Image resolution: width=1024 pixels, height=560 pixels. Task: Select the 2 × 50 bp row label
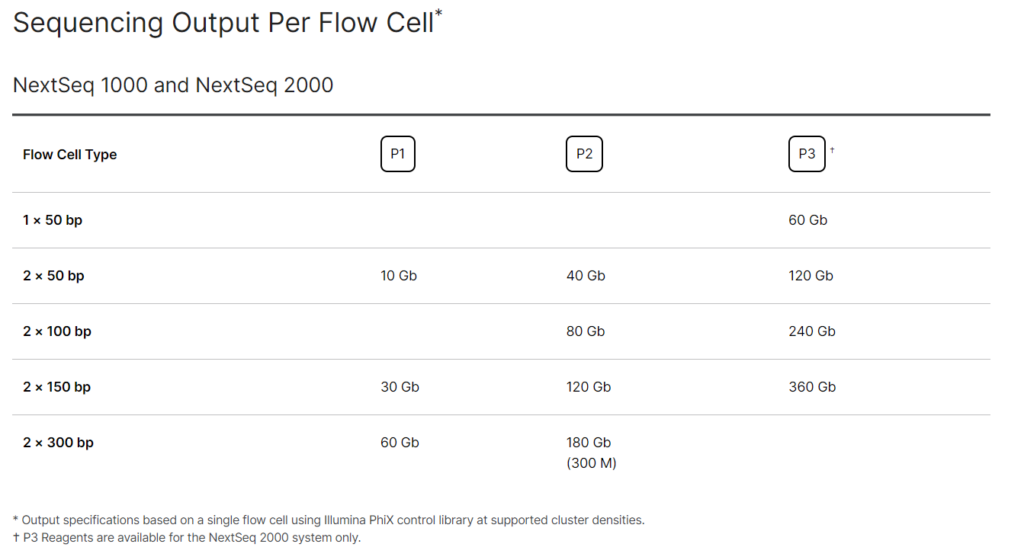(x=53, y=276)
